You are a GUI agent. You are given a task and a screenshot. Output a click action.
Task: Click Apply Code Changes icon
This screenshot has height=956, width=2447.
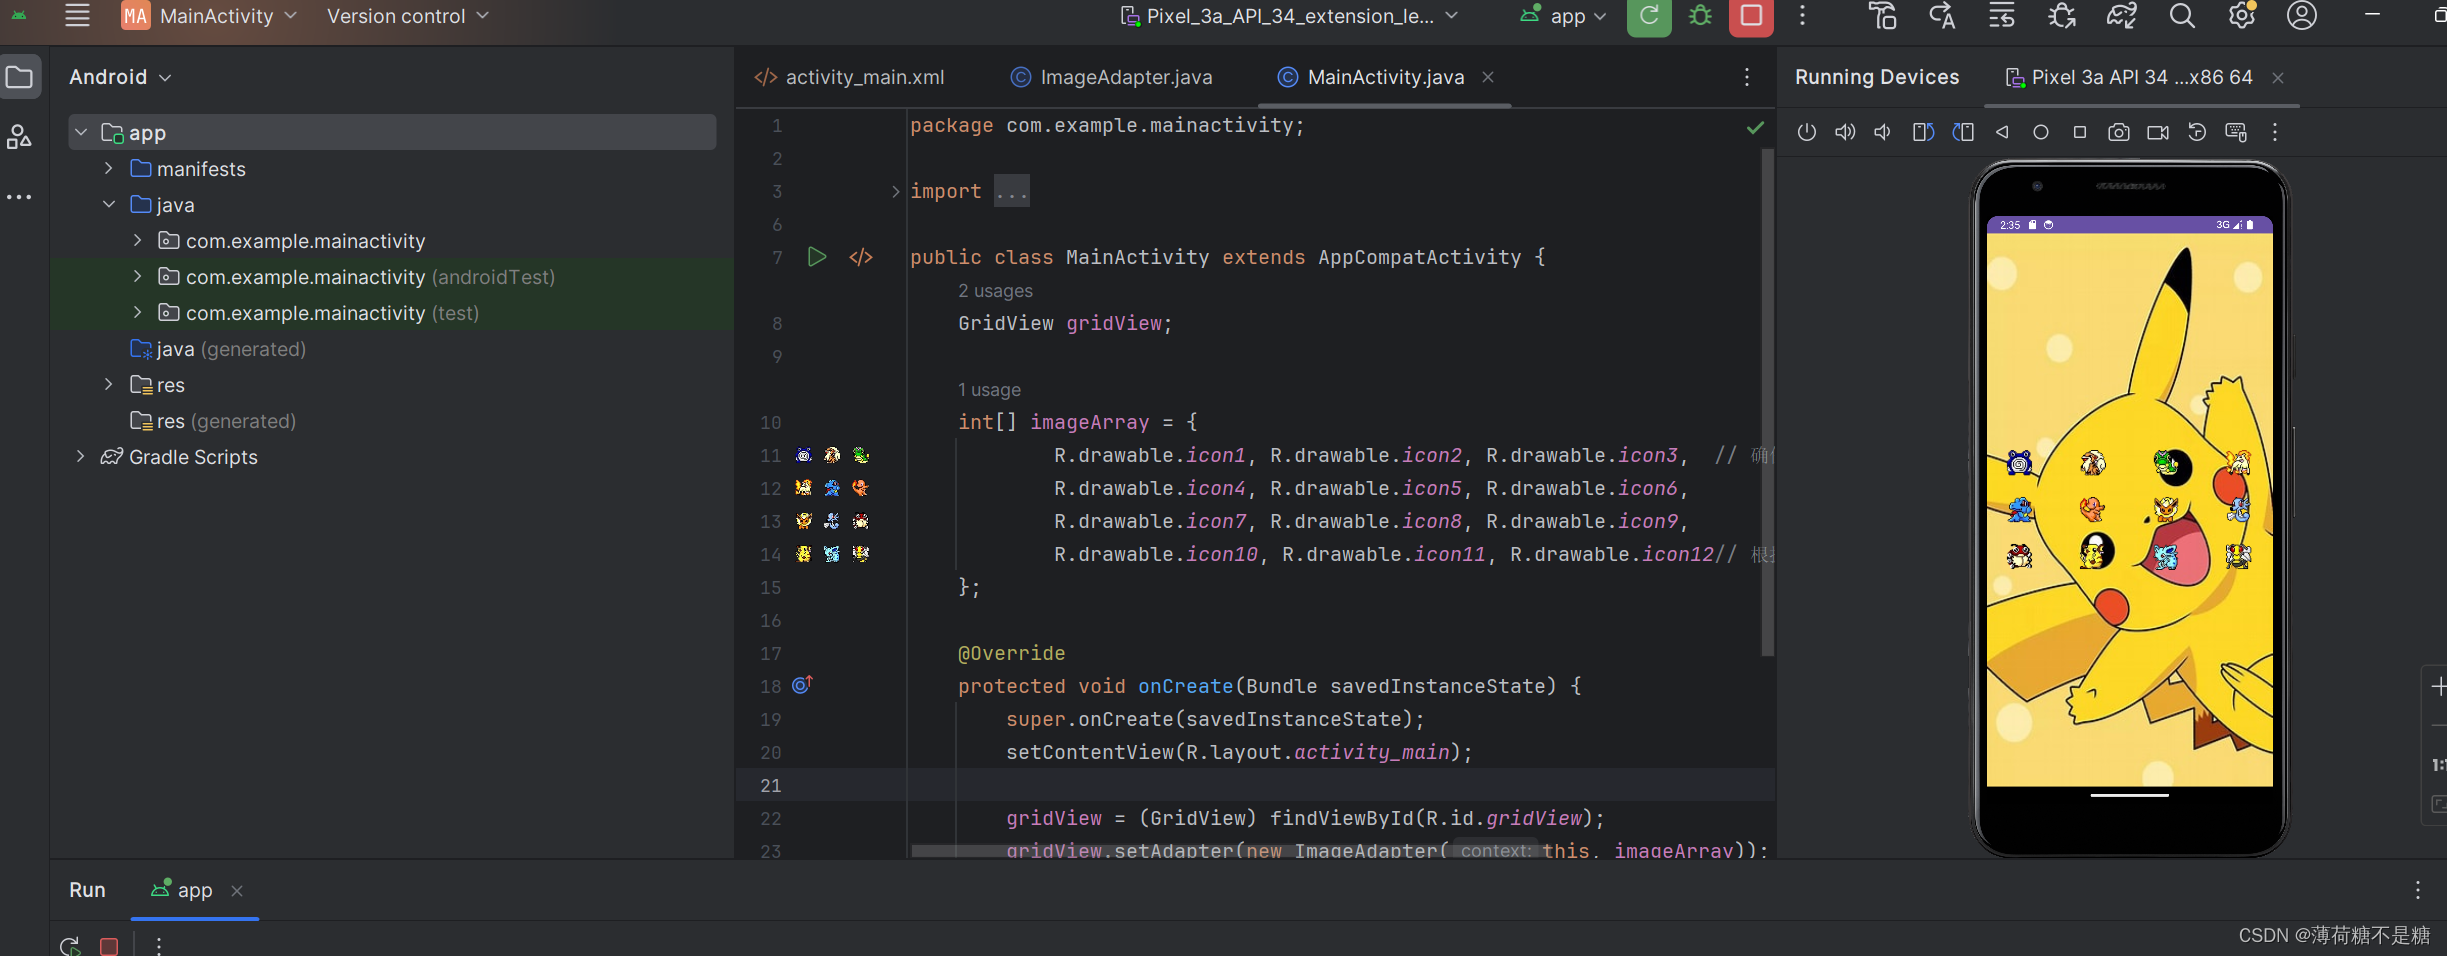pos(2001,16)
